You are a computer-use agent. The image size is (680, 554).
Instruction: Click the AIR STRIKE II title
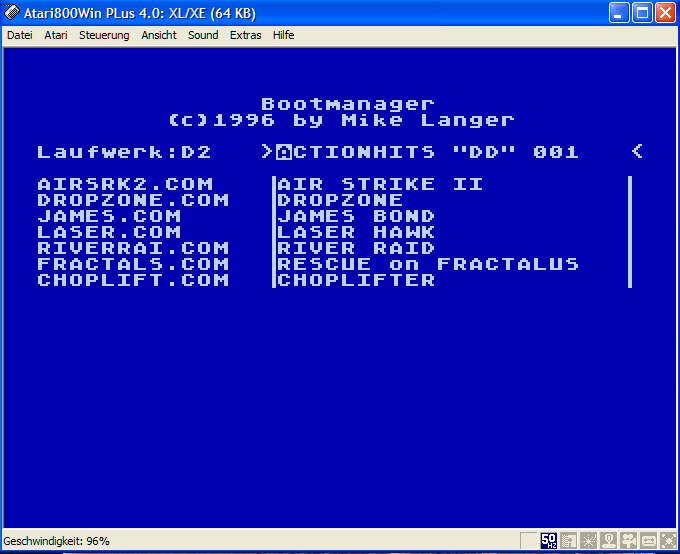coord(380,184)
